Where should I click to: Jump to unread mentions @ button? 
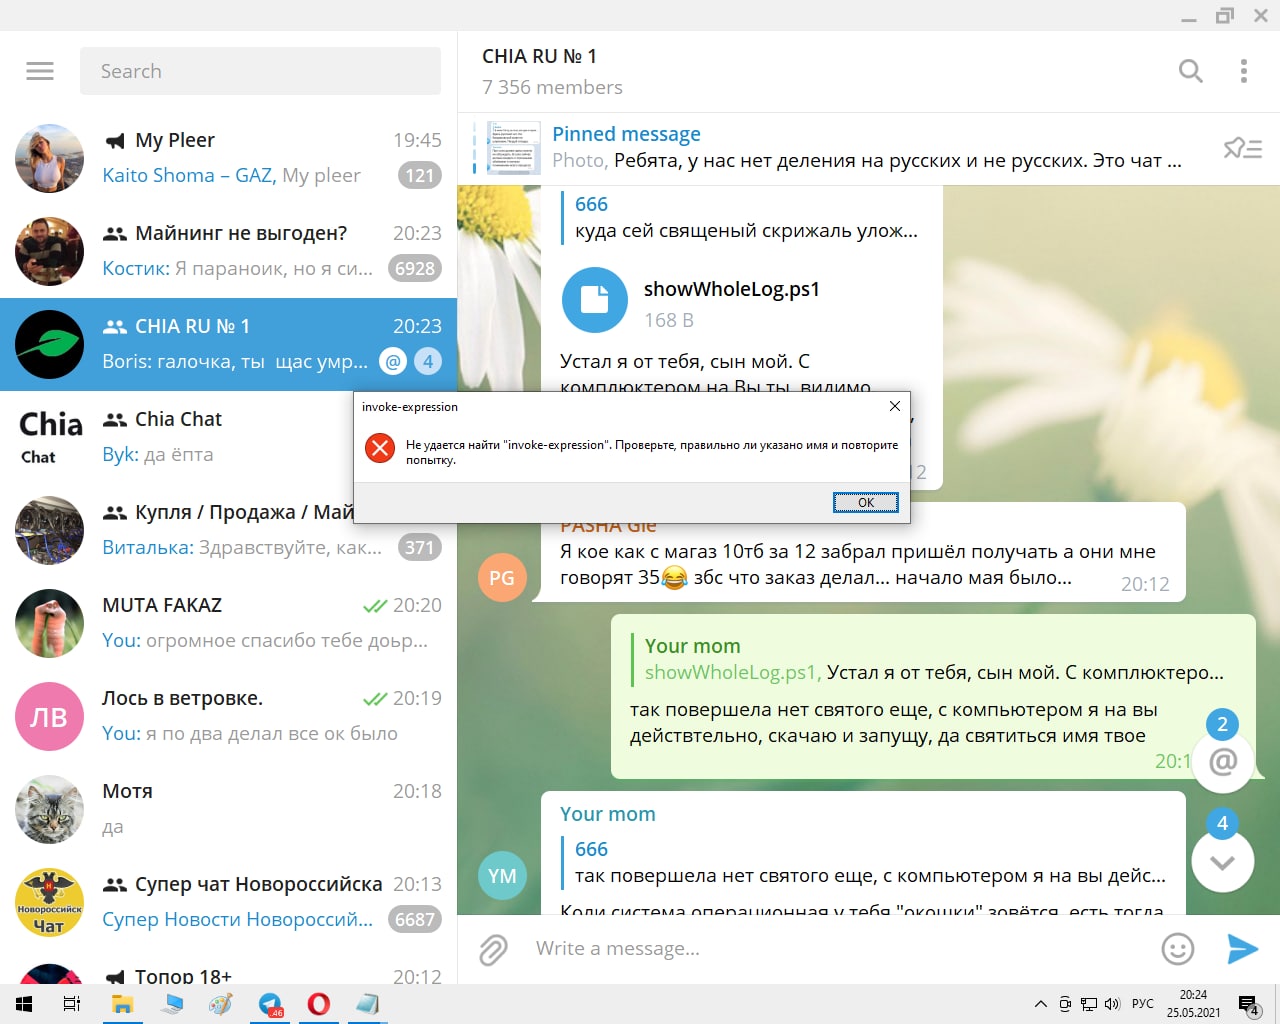pos(1223,762)
